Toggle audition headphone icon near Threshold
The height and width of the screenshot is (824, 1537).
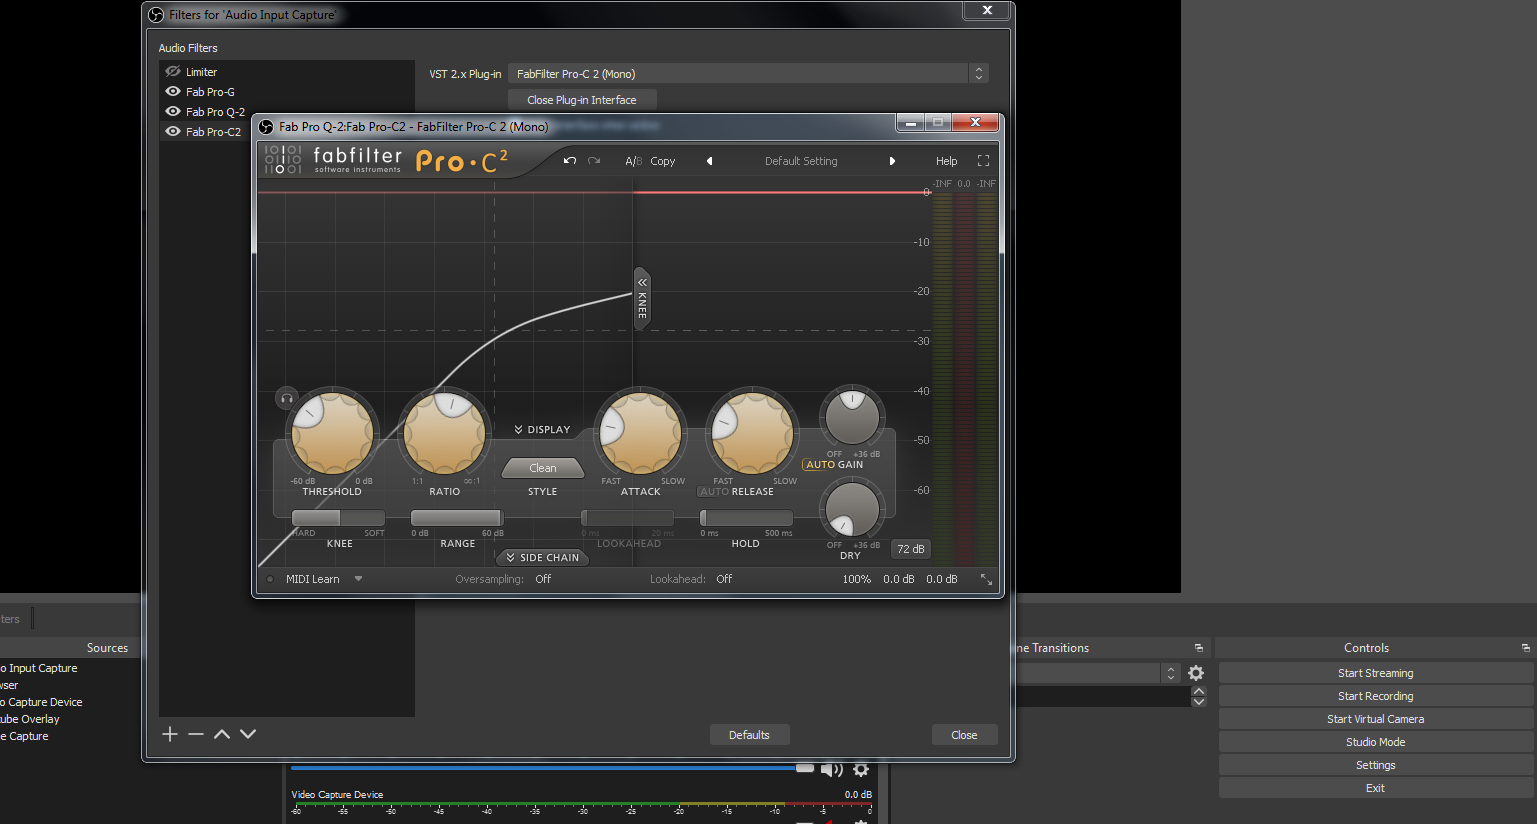coord(287,399)
